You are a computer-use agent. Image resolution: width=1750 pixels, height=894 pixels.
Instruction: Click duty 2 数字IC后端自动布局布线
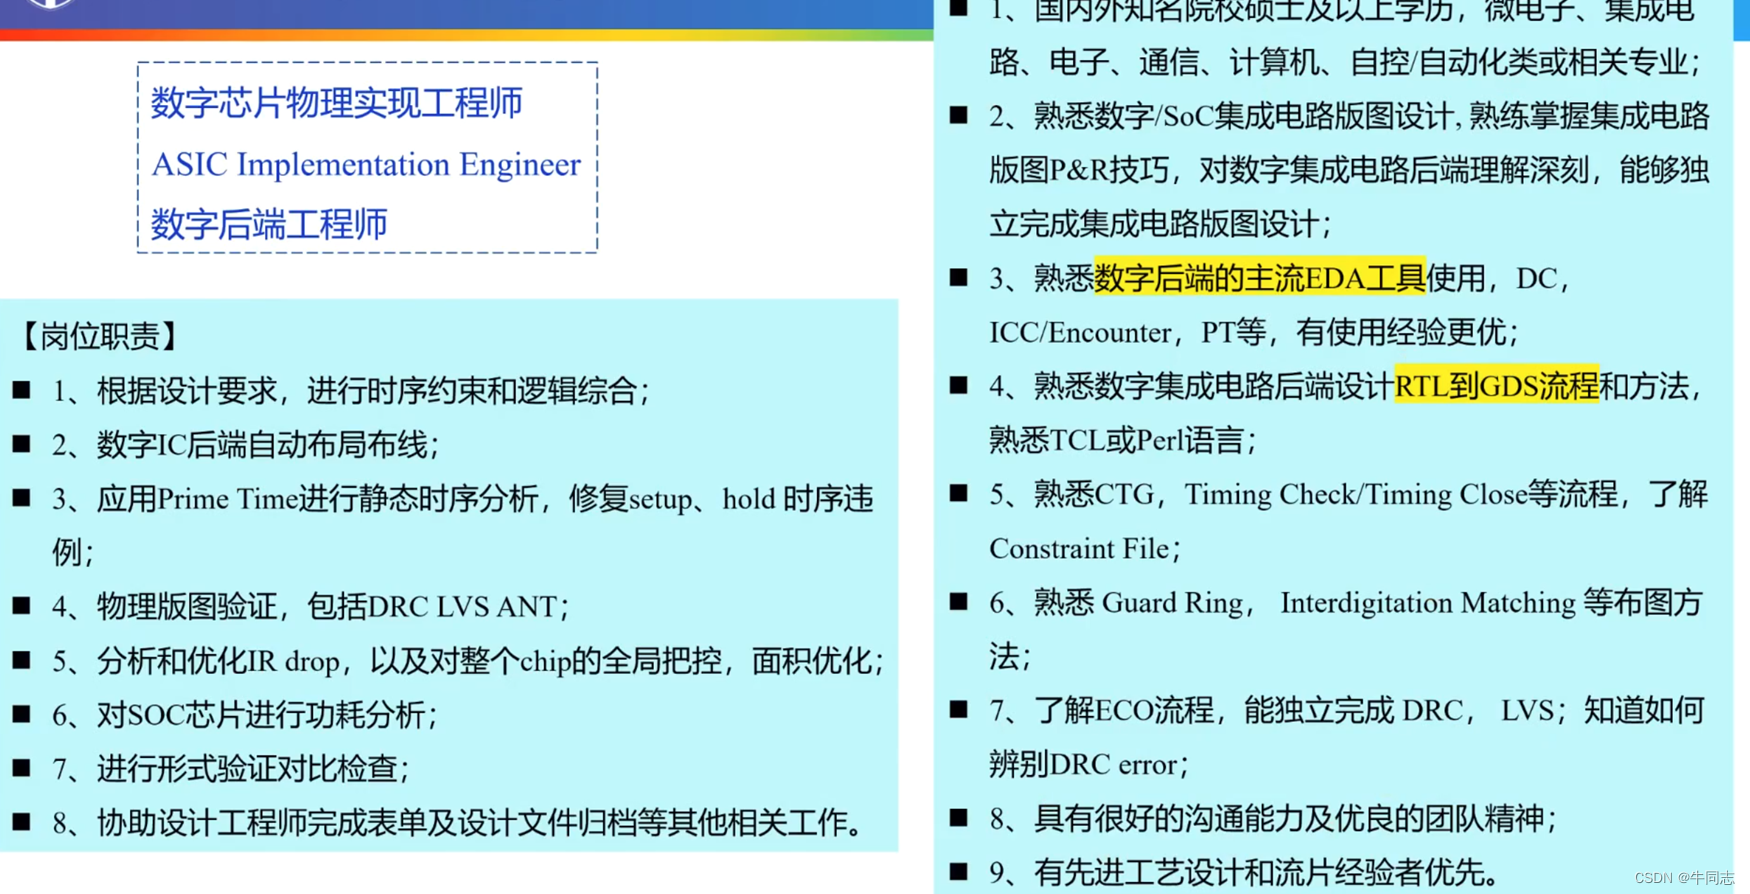(x=246, y=445)
